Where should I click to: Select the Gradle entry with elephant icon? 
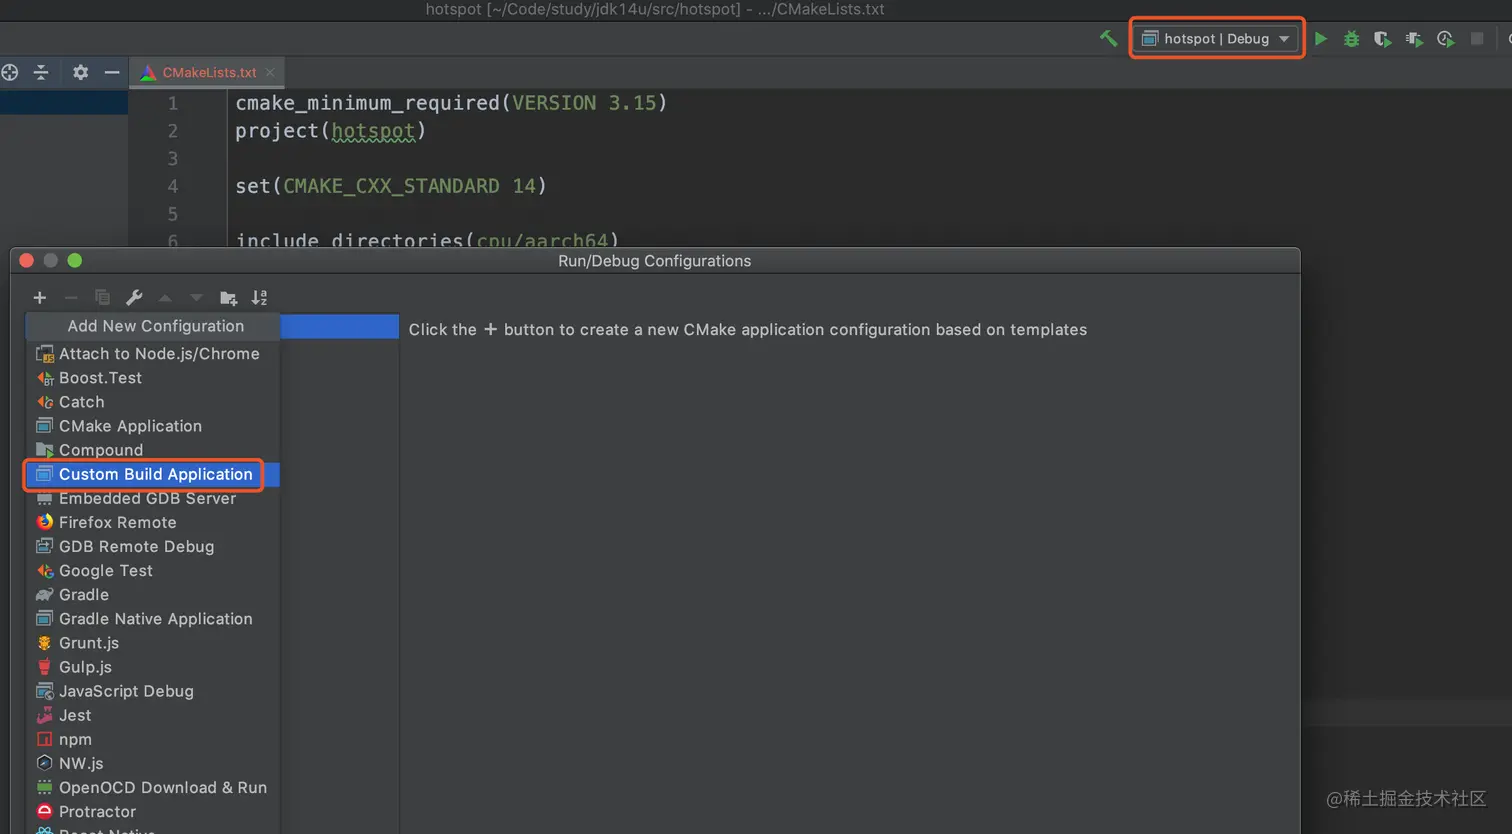pyautogui.click(x=152, y=594)
